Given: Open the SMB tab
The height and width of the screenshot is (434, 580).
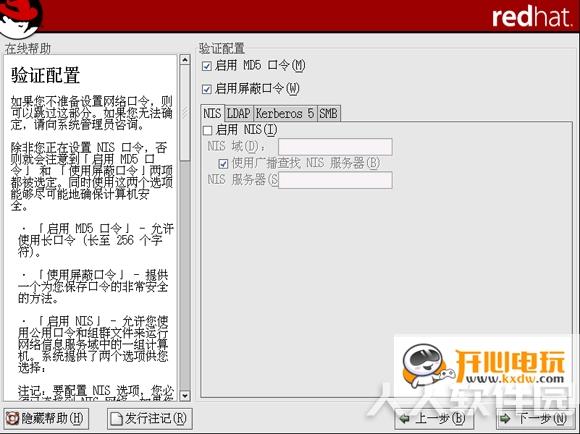Looking at the screenshot, I should 328,114.
